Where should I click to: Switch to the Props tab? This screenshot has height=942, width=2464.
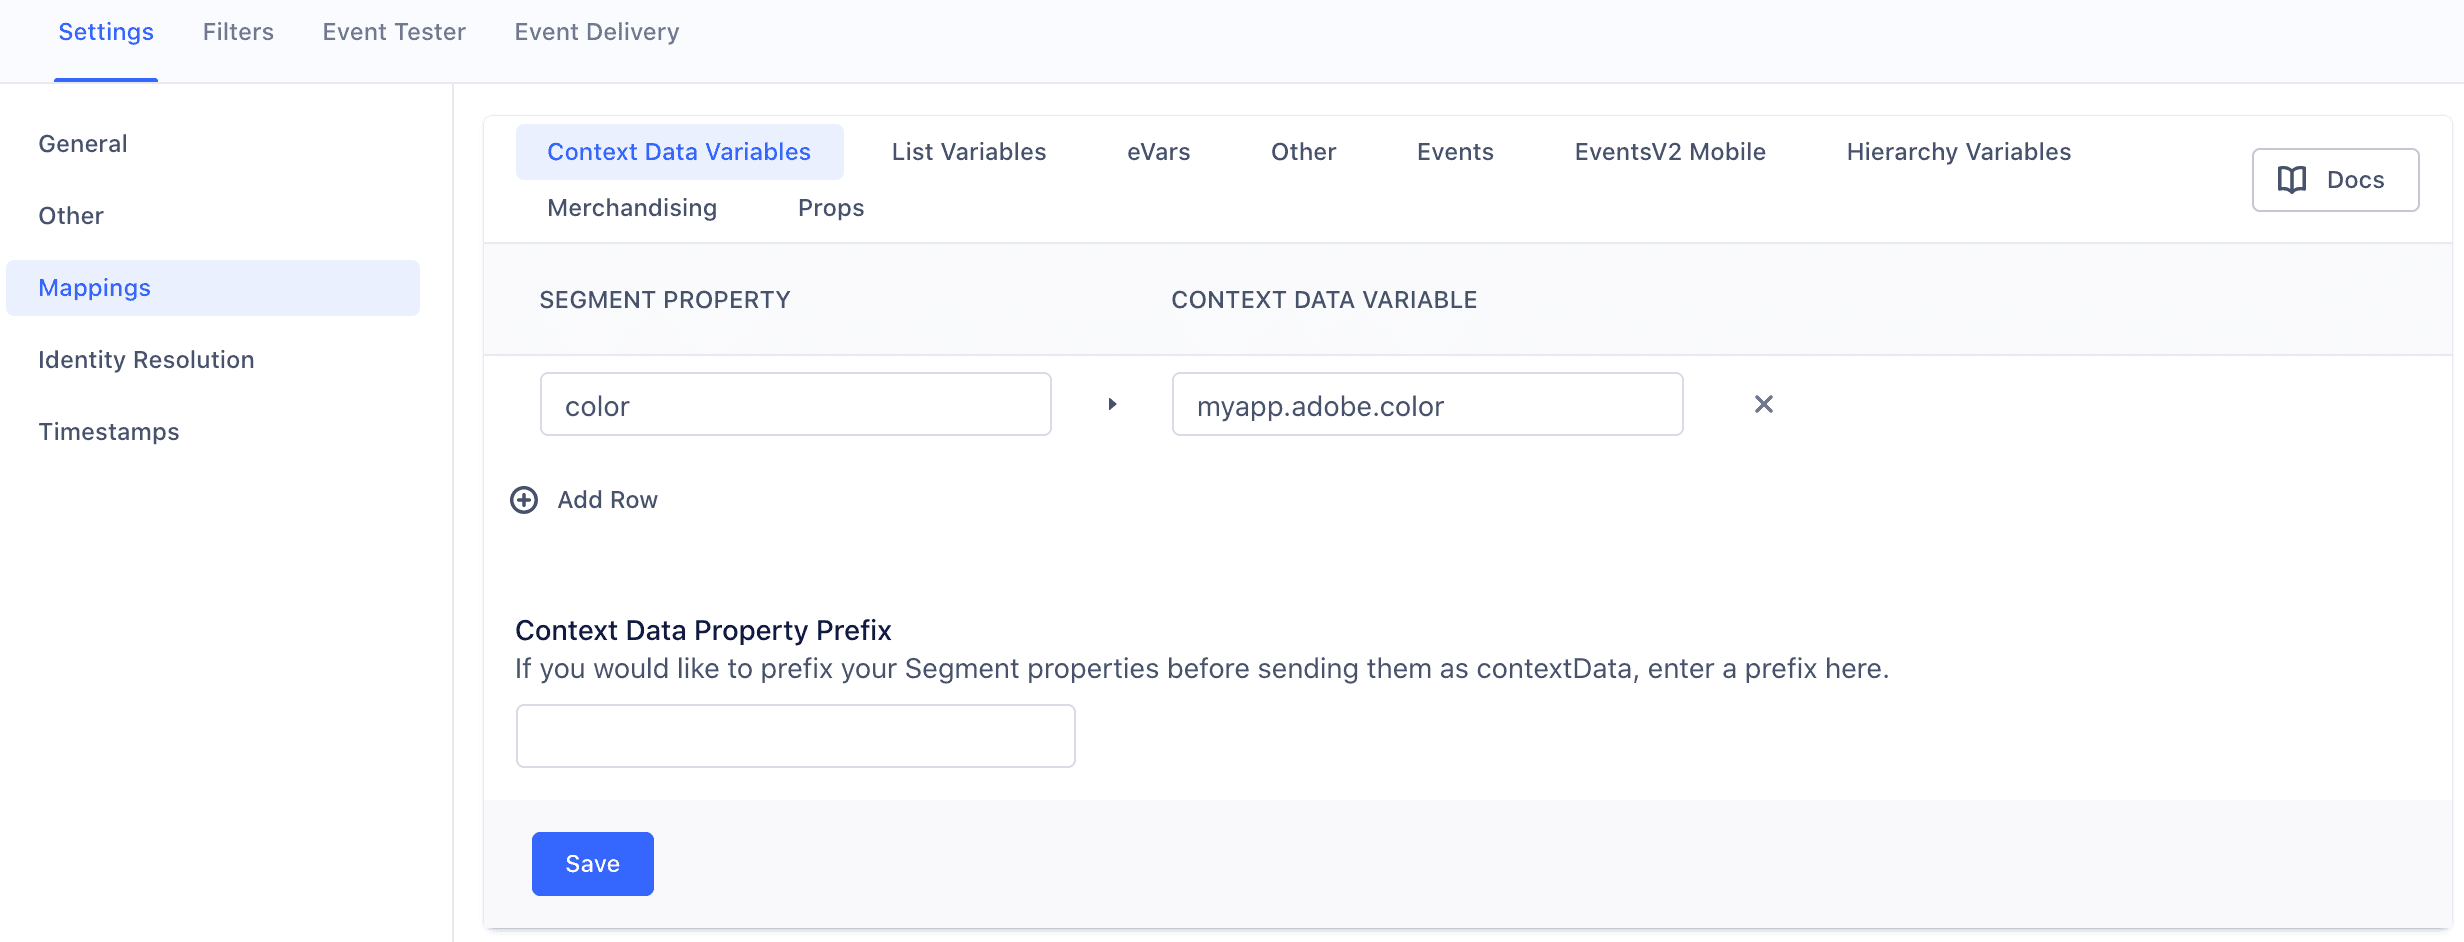tap(830, 208)
